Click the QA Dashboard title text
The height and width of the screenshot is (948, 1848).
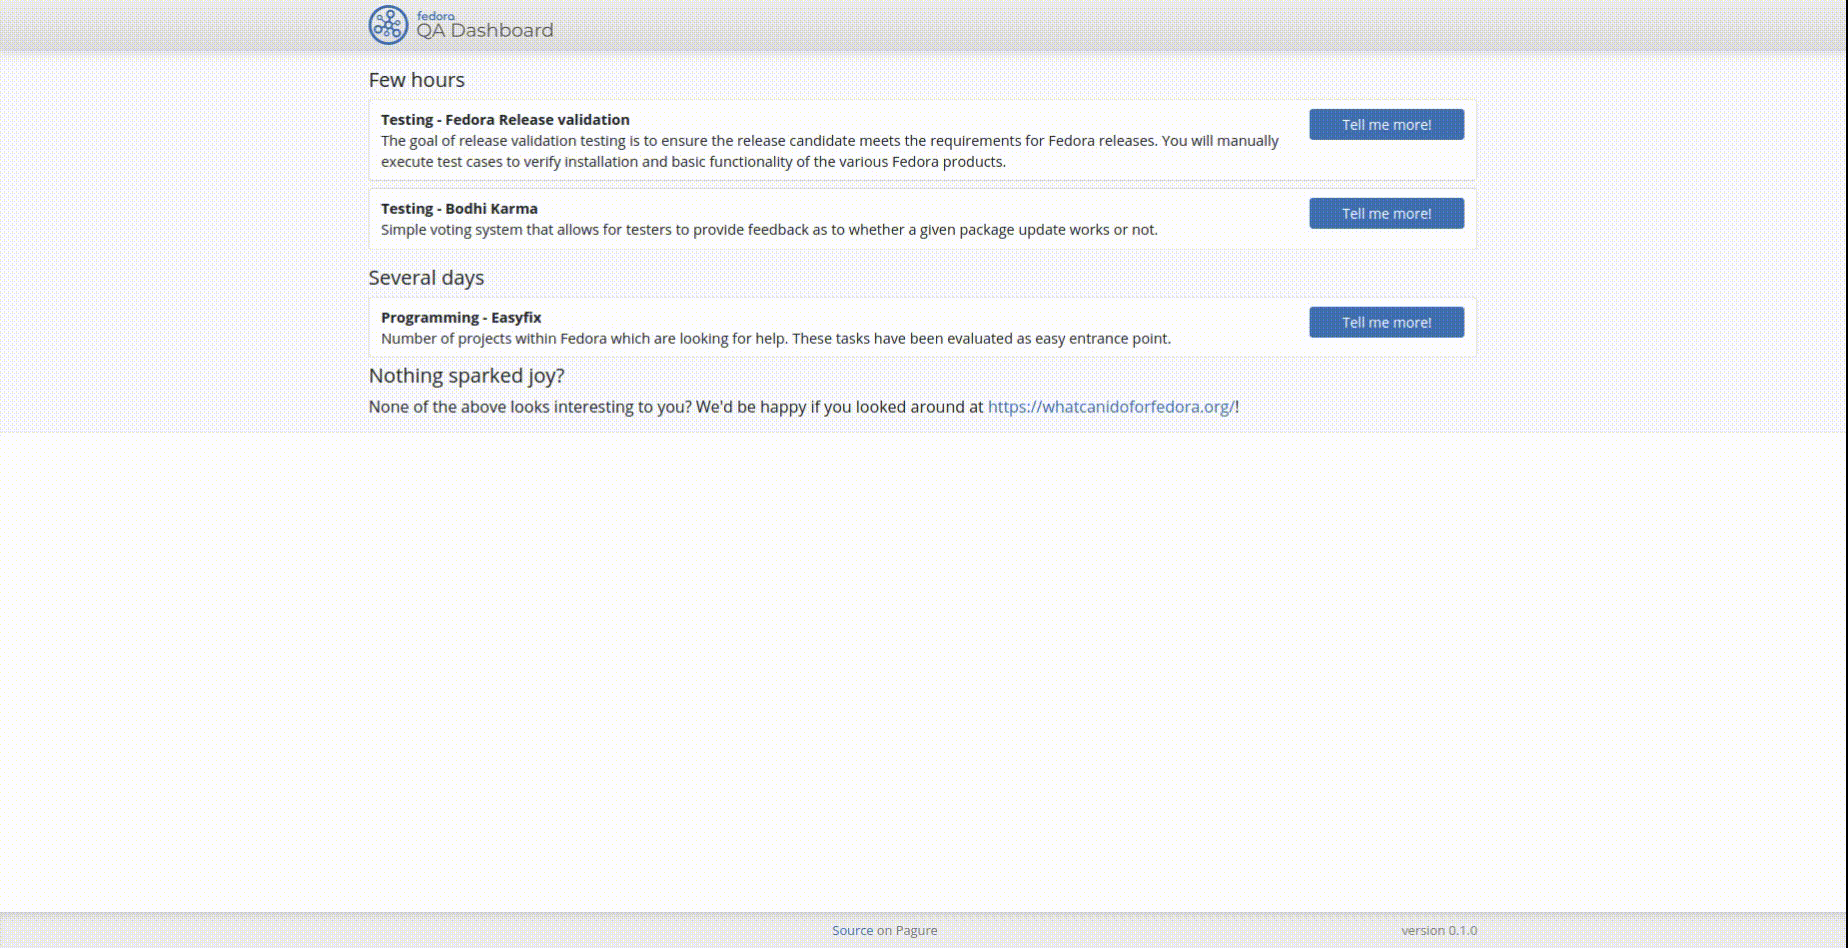click(x=485, y=30)
